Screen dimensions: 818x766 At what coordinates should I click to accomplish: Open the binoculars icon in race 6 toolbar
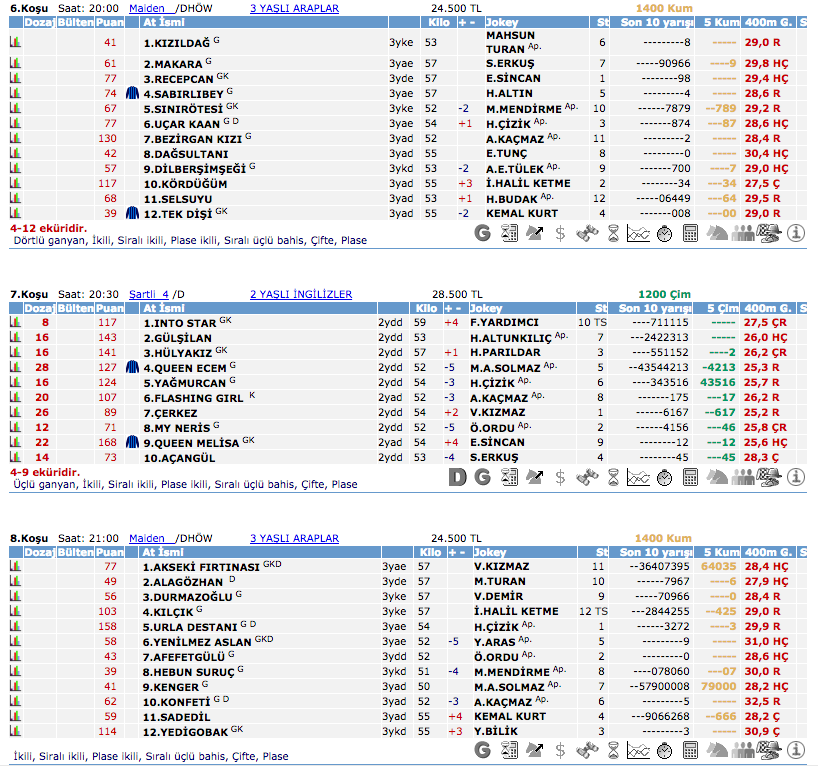click(x=587, y=234)
